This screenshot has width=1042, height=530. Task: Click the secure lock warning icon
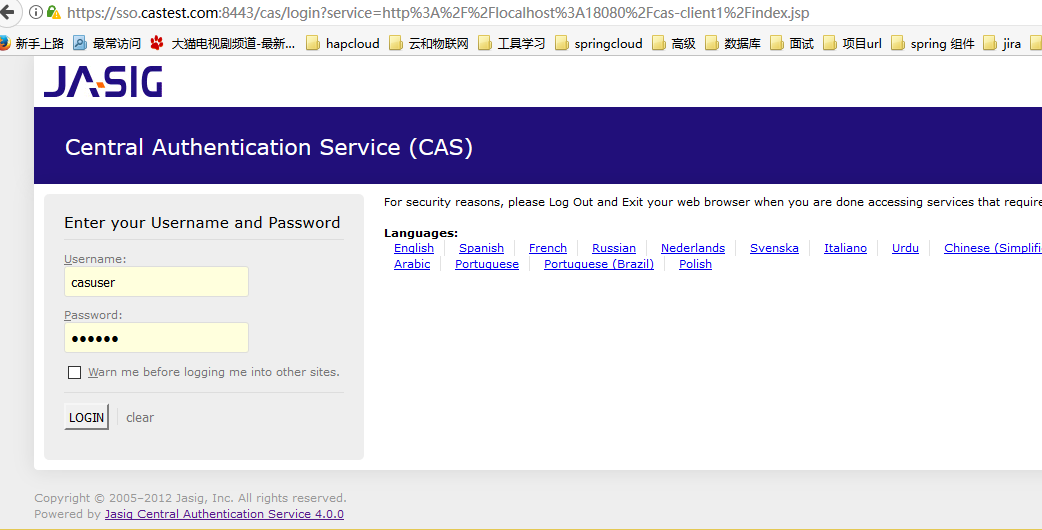coord(54,12)
